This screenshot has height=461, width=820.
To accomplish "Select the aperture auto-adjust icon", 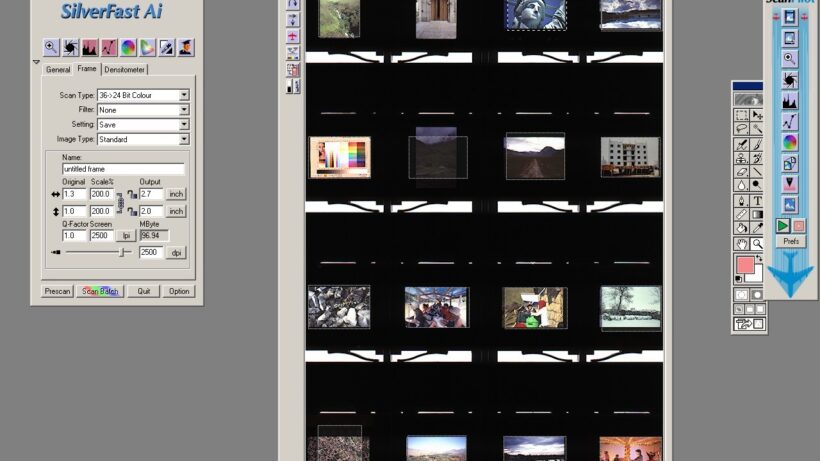I will point(70,48).
